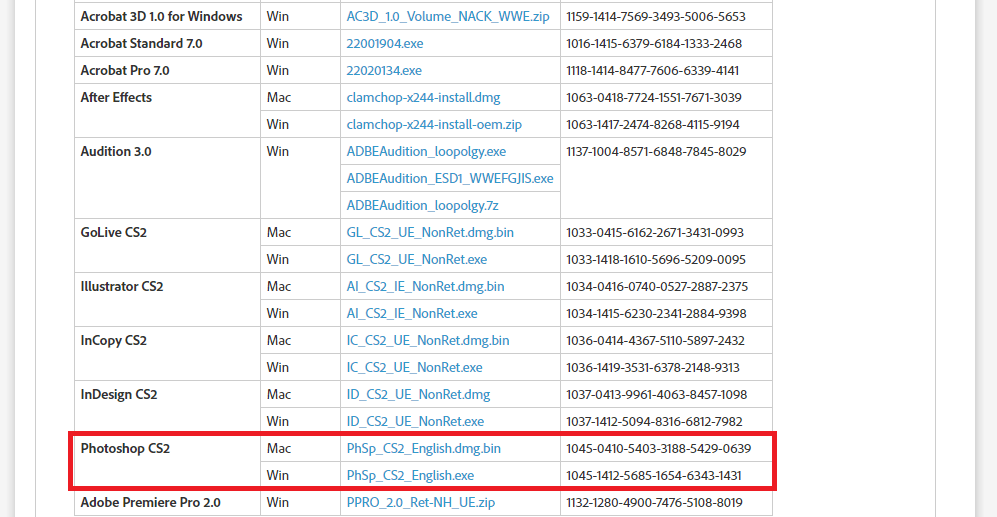Download GL_CS2_UE_NonRet.dmg.bin for Mac
This screenshot has width=997, height=517.
click(430, 233)
